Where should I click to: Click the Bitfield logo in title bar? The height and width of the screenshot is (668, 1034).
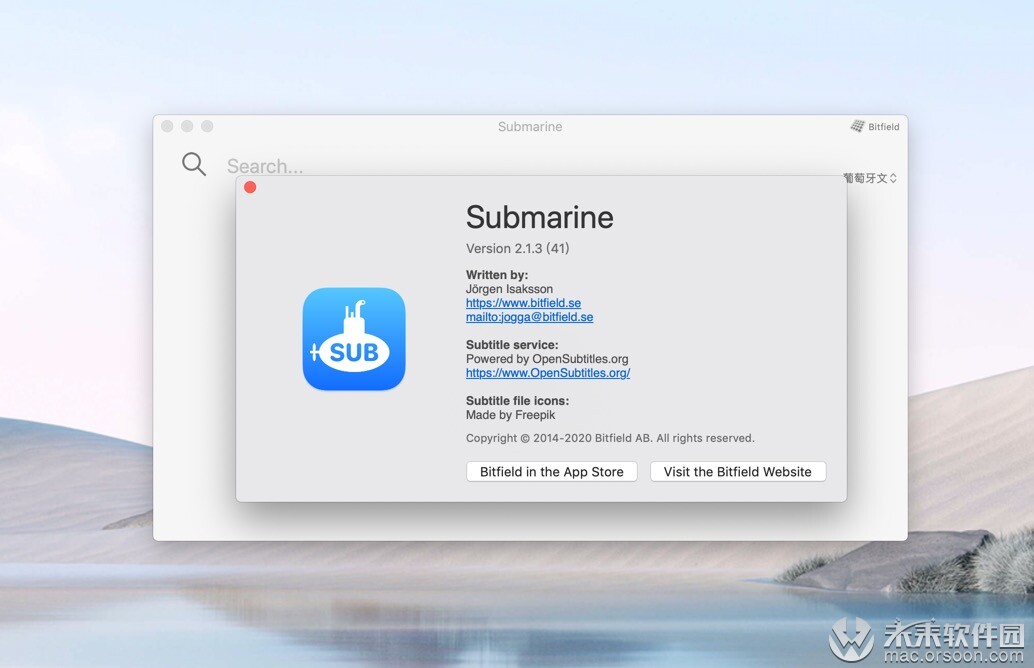point(874,127)
